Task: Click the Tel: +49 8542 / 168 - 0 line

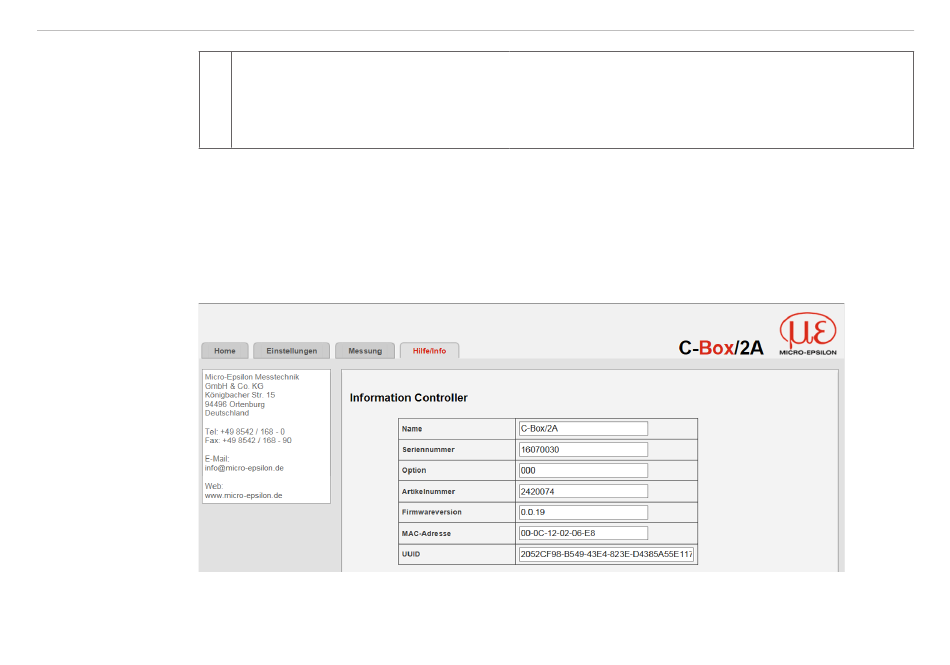Action: click(245, 432)
